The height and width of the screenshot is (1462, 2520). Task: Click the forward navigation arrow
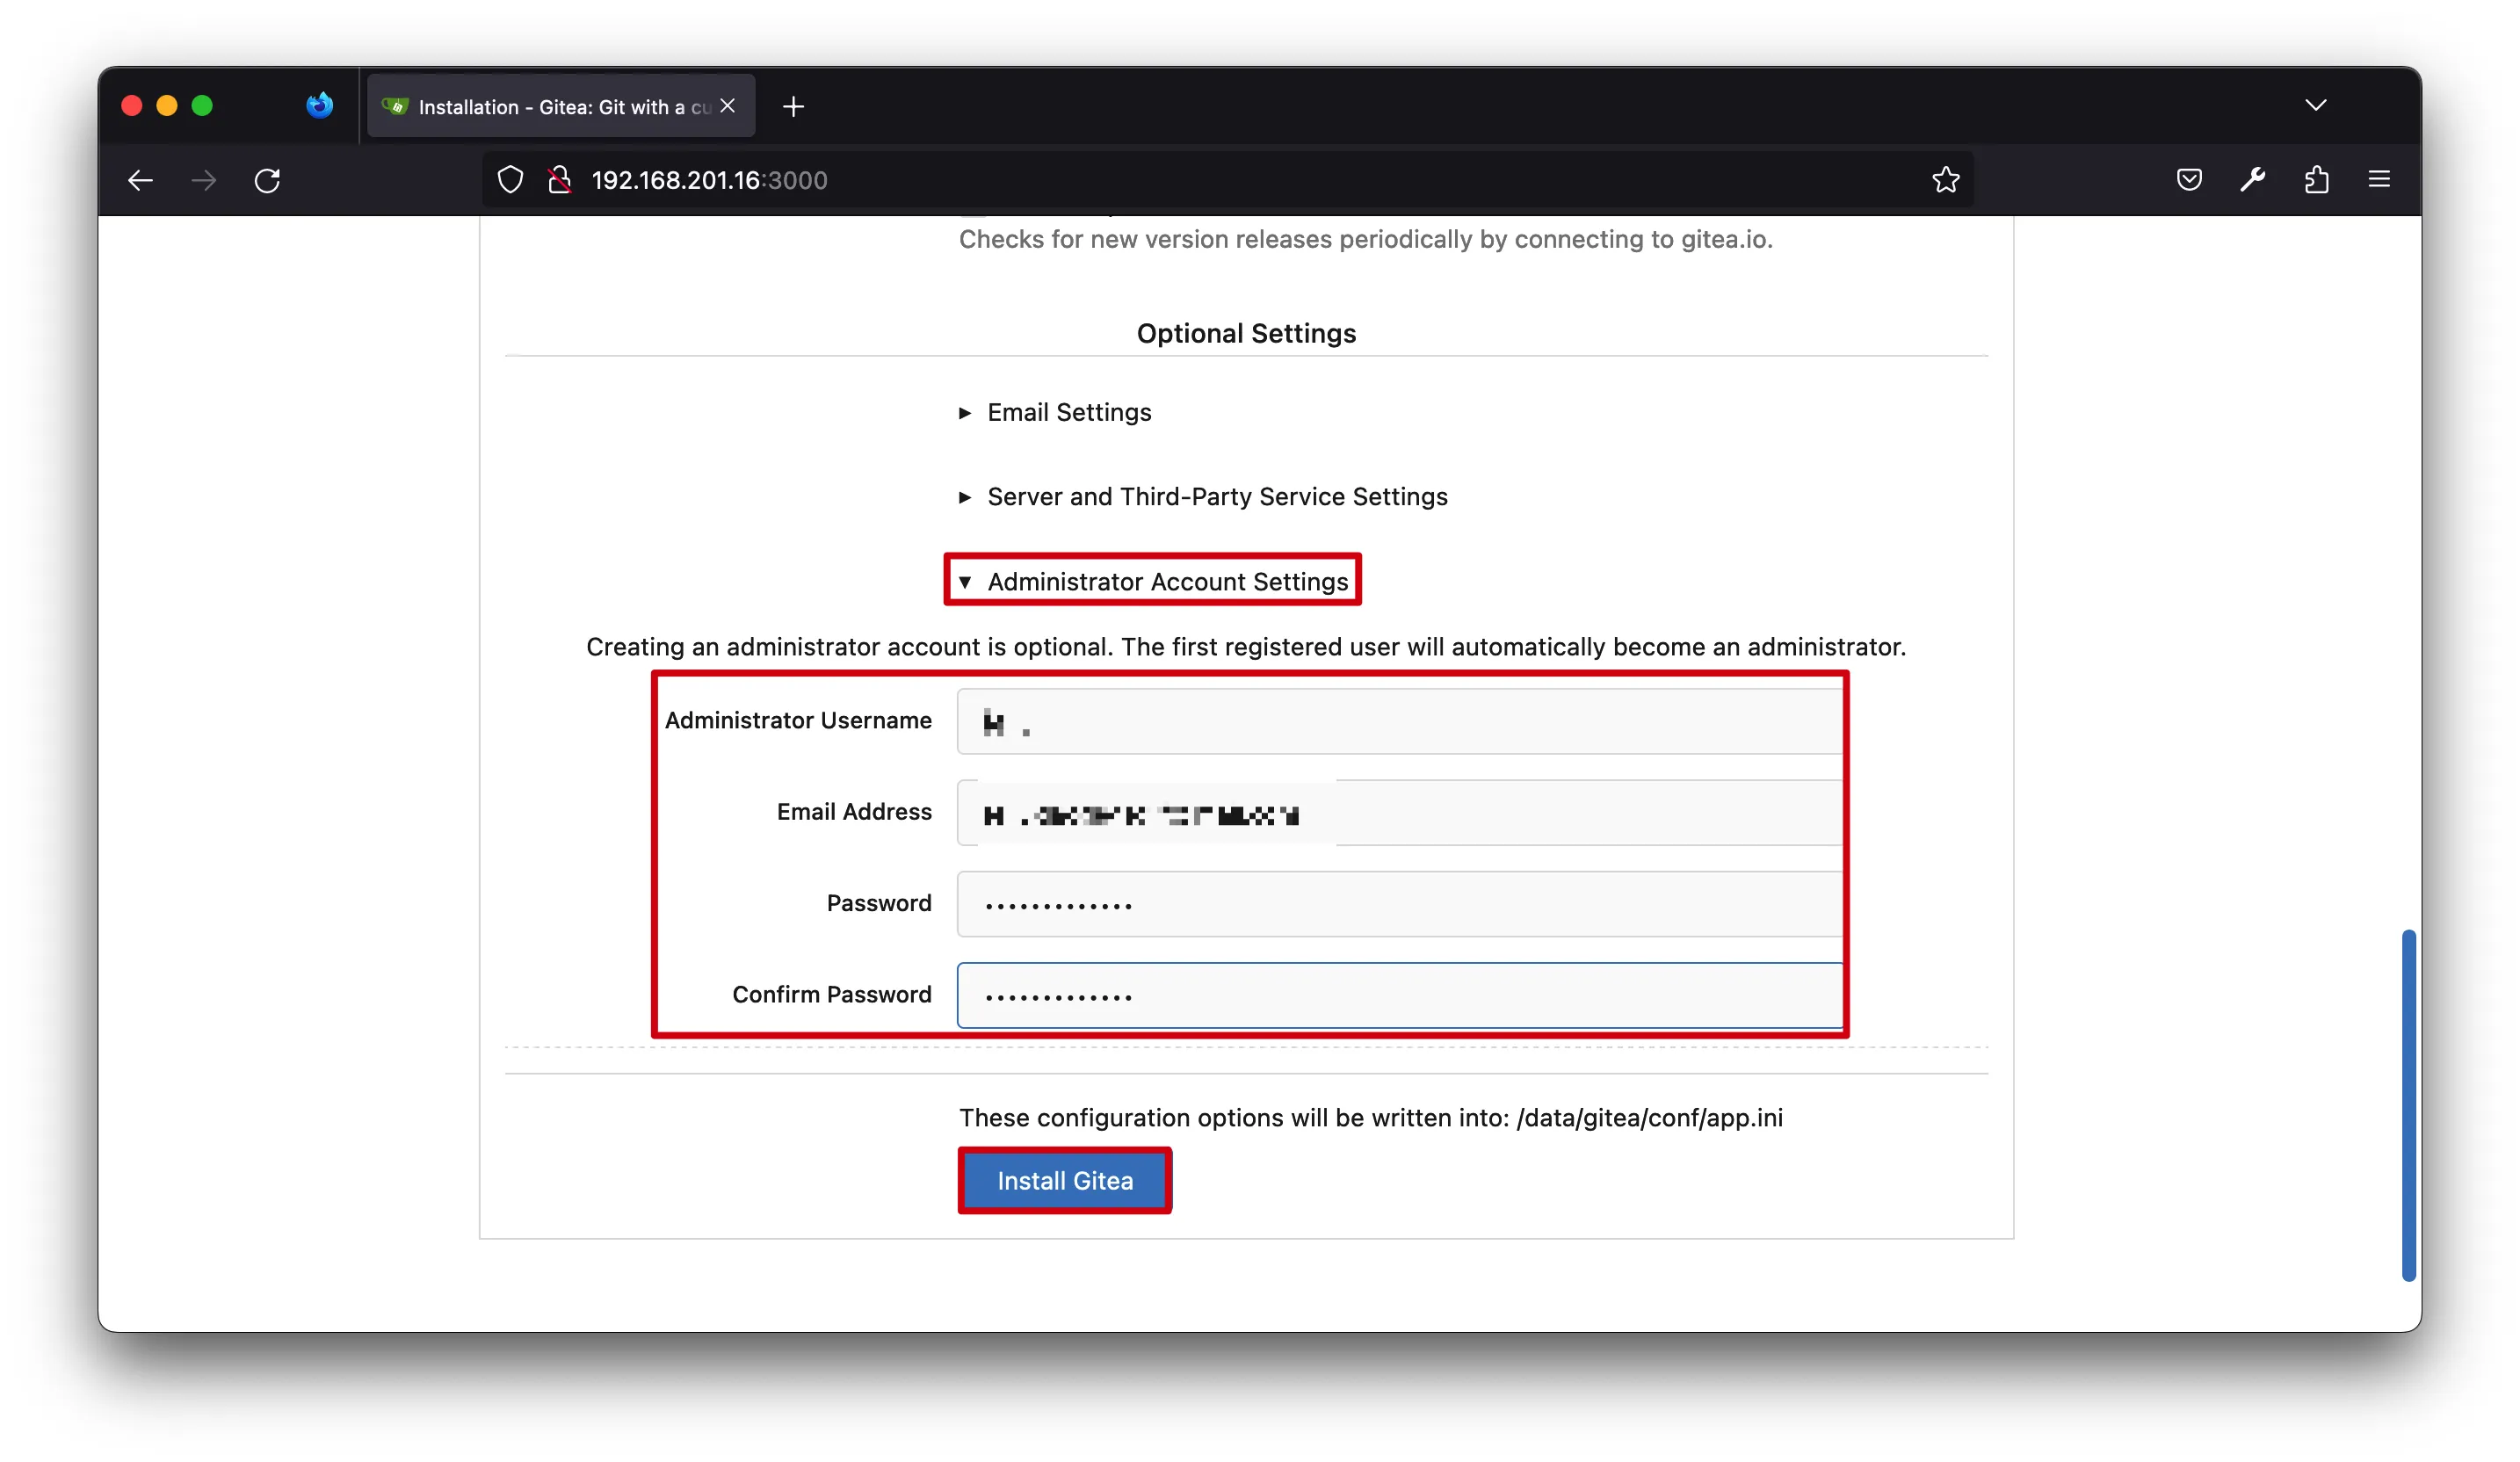coord(204,180)
